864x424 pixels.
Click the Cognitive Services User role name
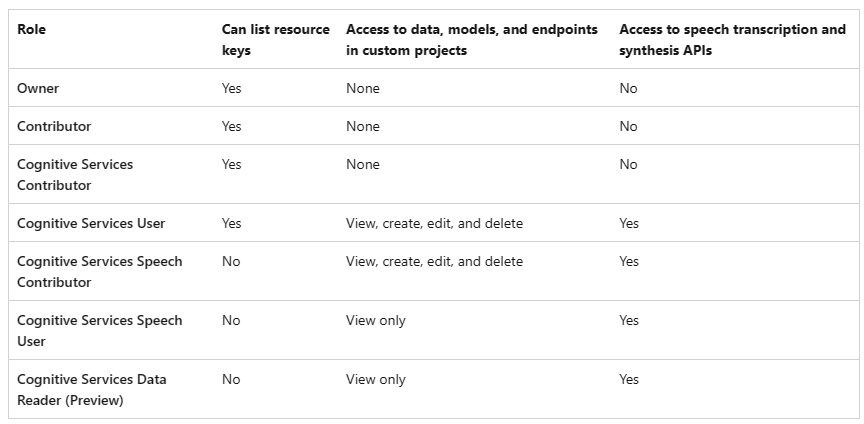click(91, 223)
